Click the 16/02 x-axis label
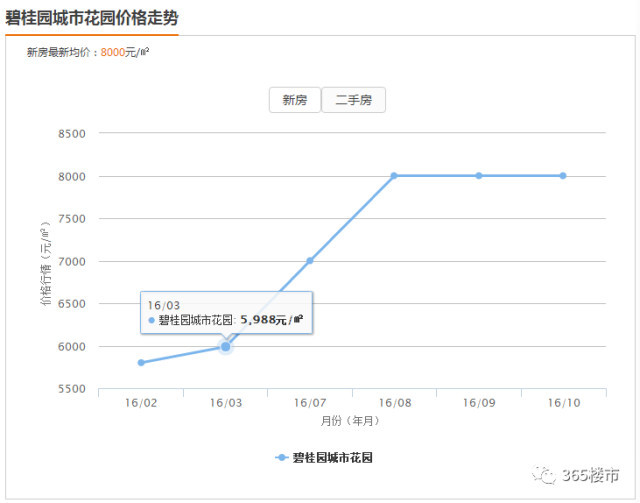 point(141,403)
